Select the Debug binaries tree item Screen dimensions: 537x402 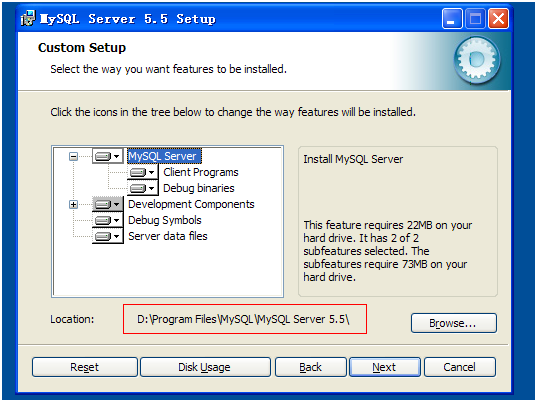click(199, 188)
